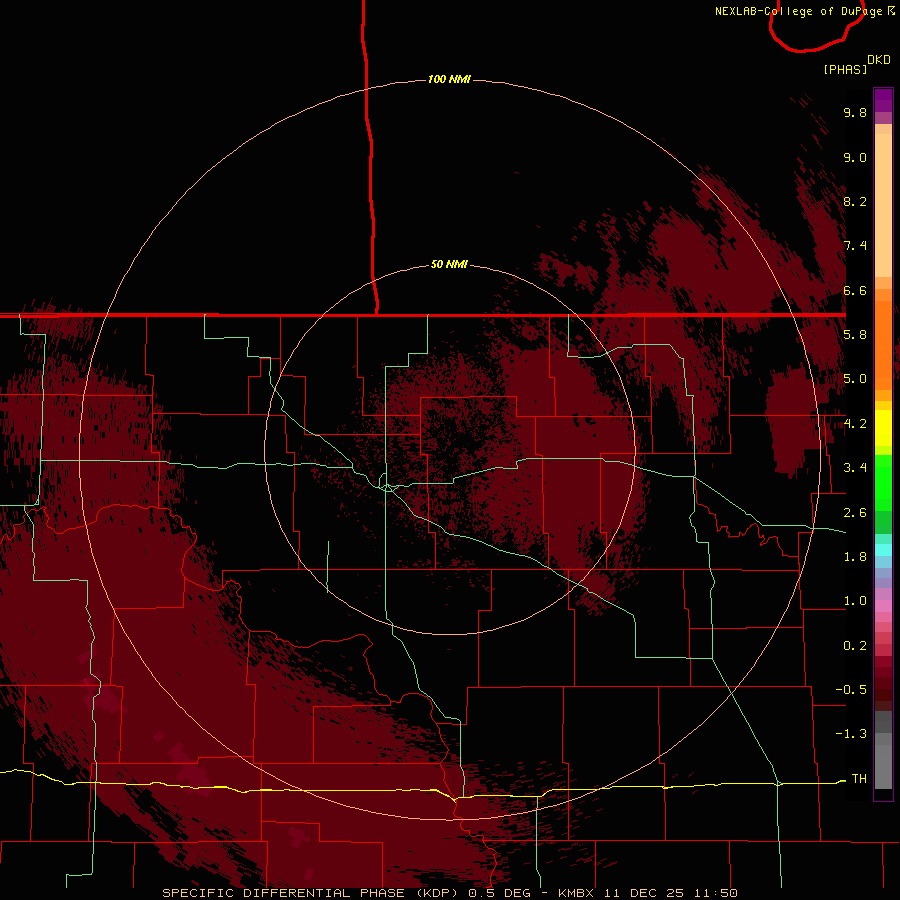The width and height of the screenshot is (900, 900).
Task: Click the 9.0 color scale value
Action: tap(855, 157)
